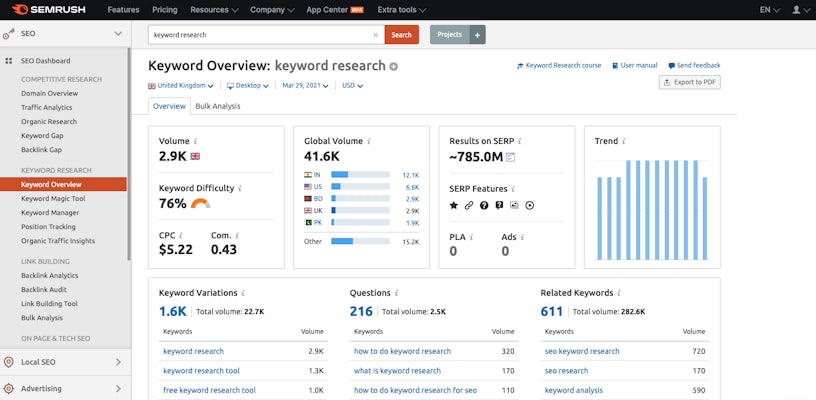Click the Semrush logo

point(50,9)
